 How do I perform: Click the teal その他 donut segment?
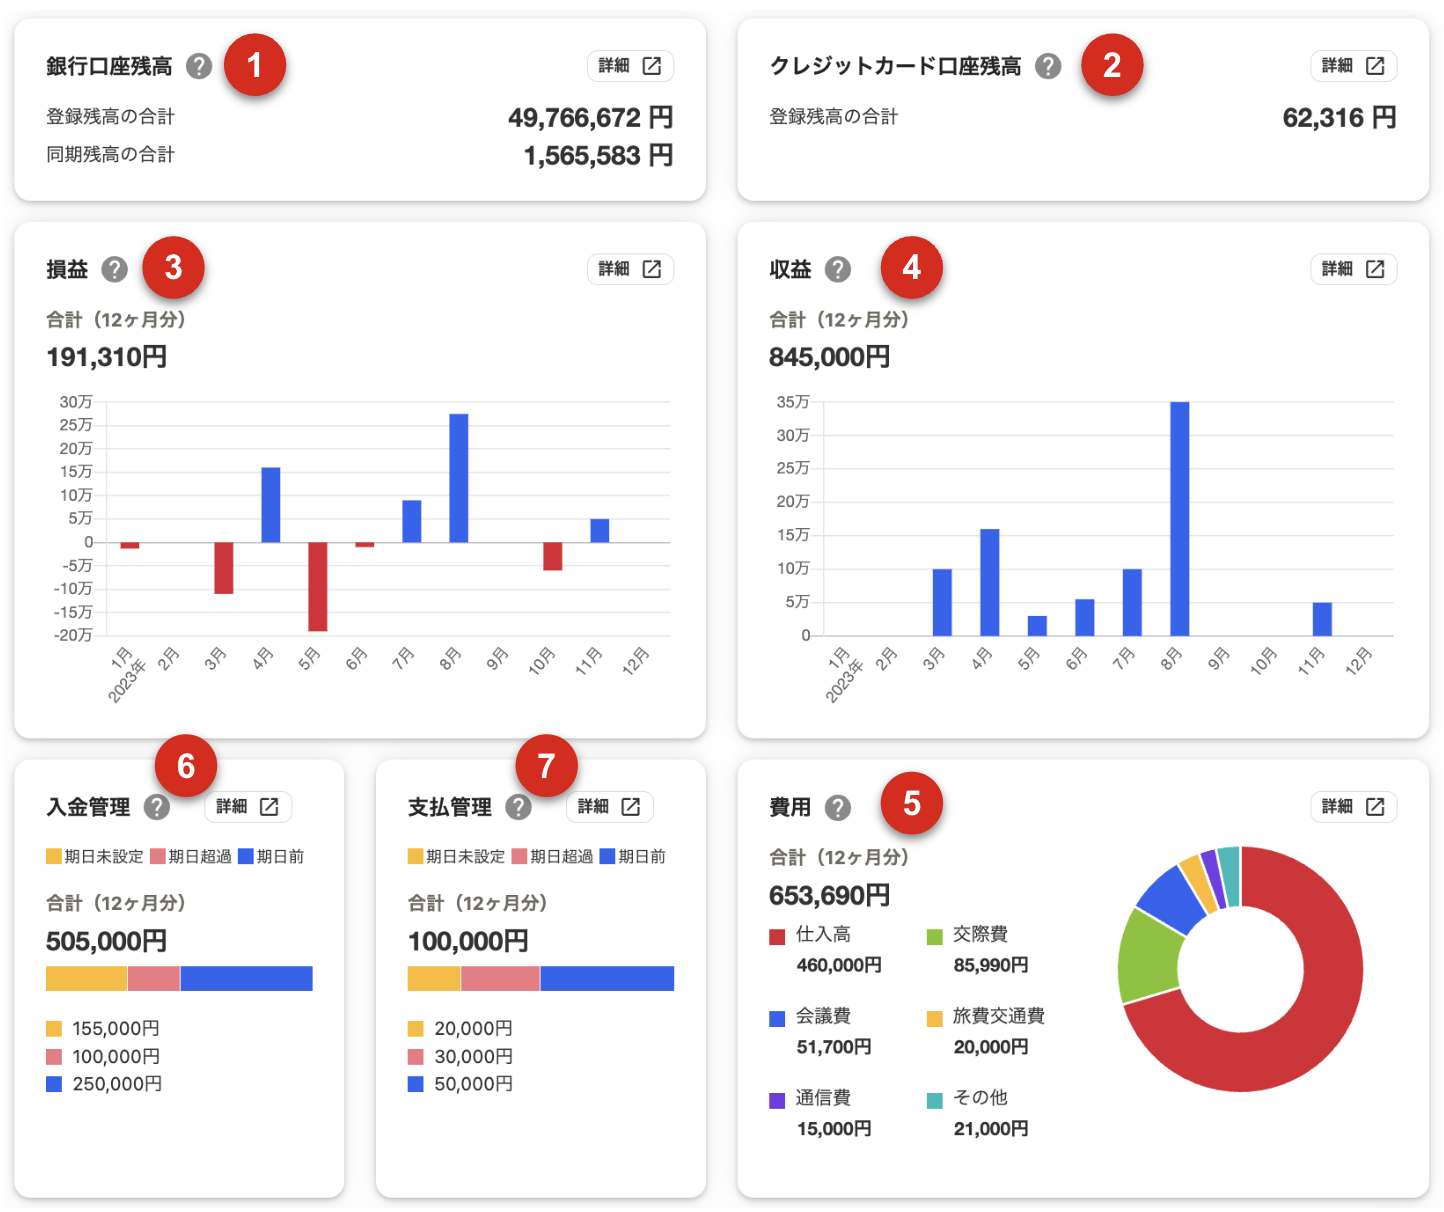1229,876
